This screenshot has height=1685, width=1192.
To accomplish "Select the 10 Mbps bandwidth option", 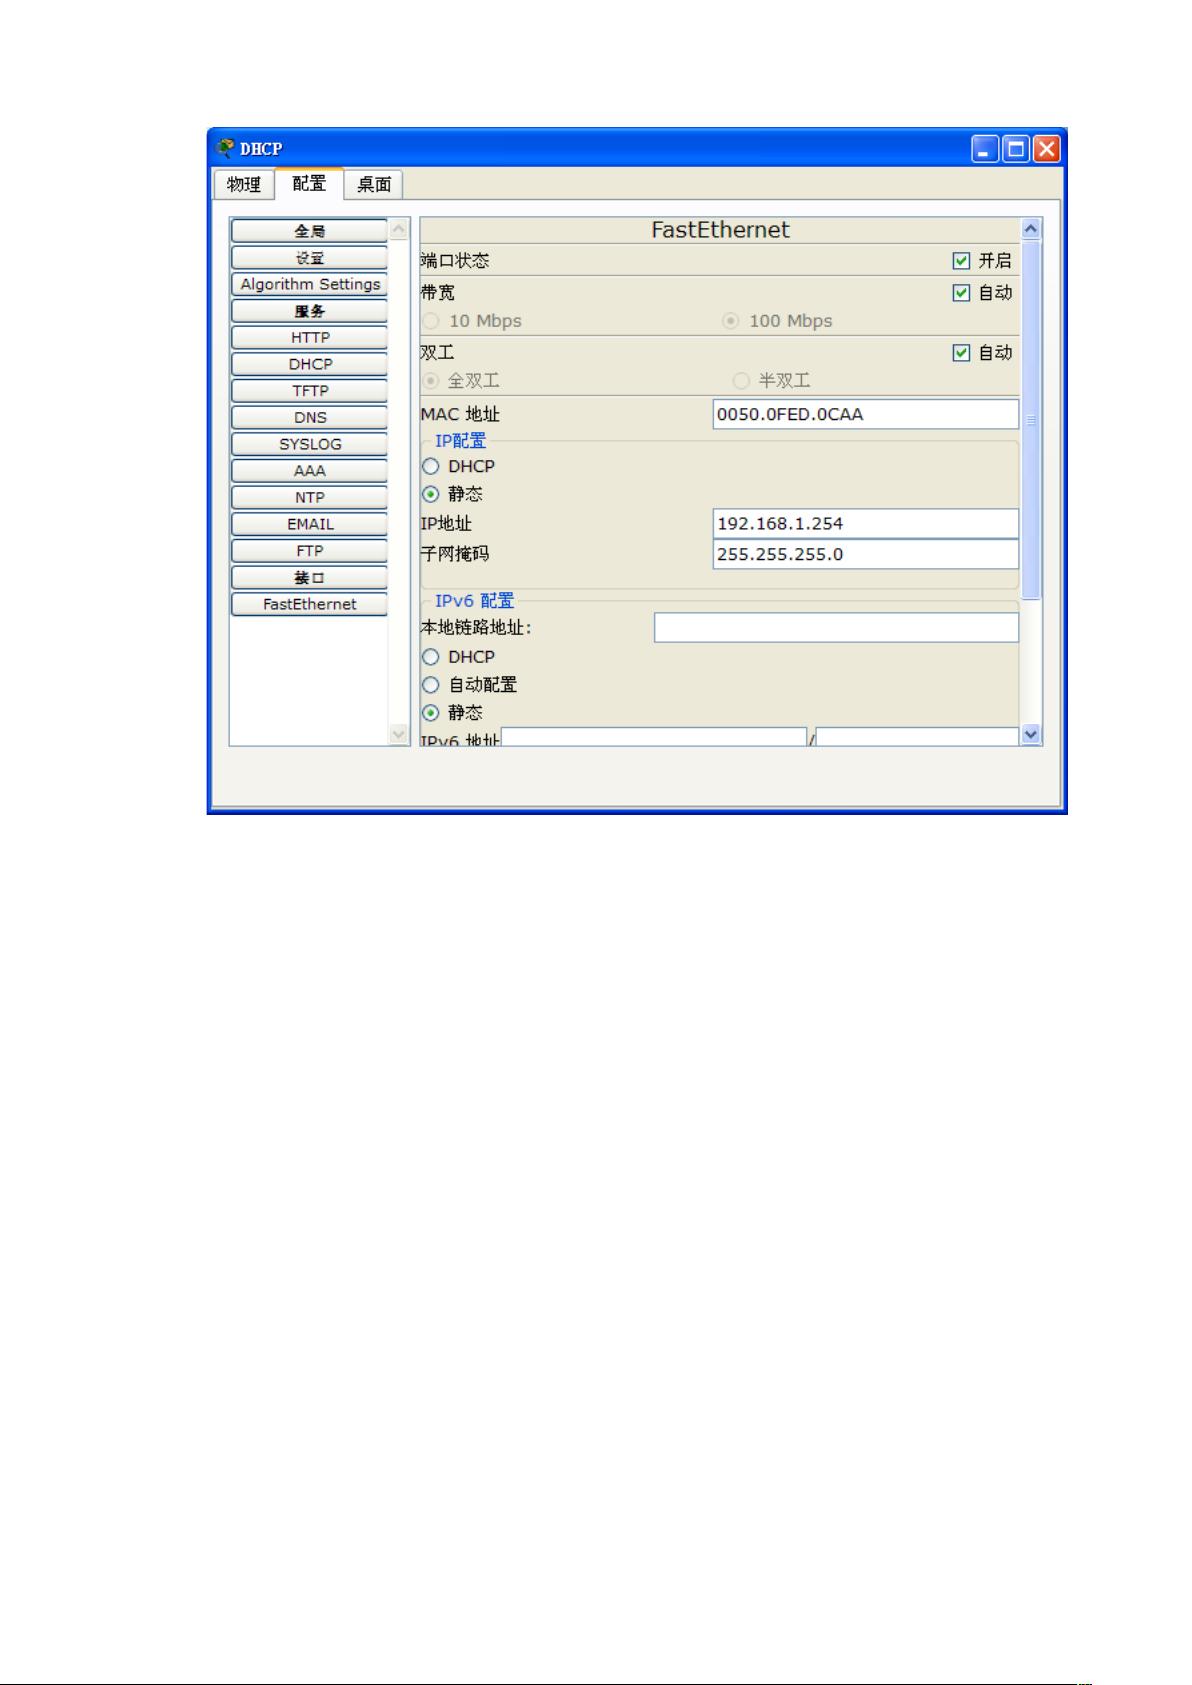I will click(x=431, y=321).
